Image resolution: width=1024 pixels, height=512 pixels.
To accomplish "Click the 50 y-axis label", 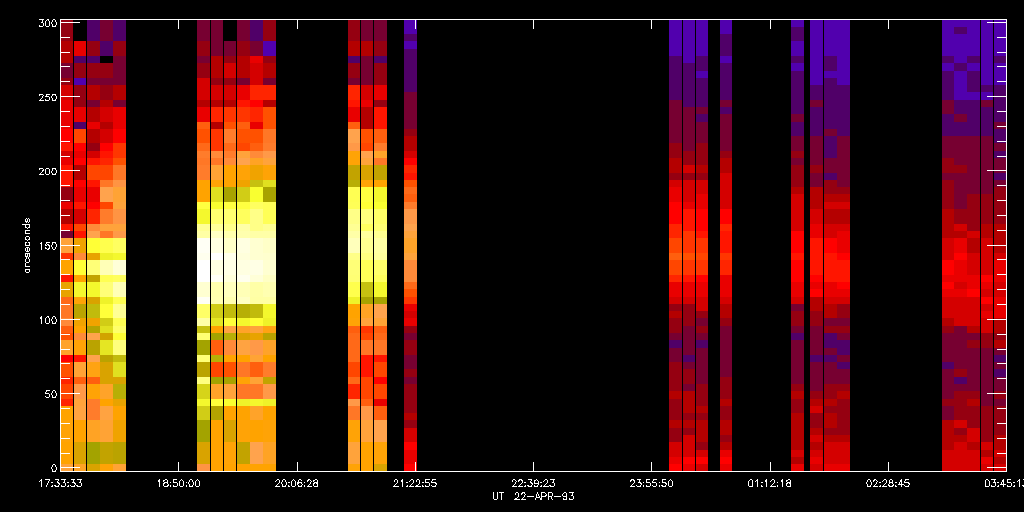I will tap(51, 394).
